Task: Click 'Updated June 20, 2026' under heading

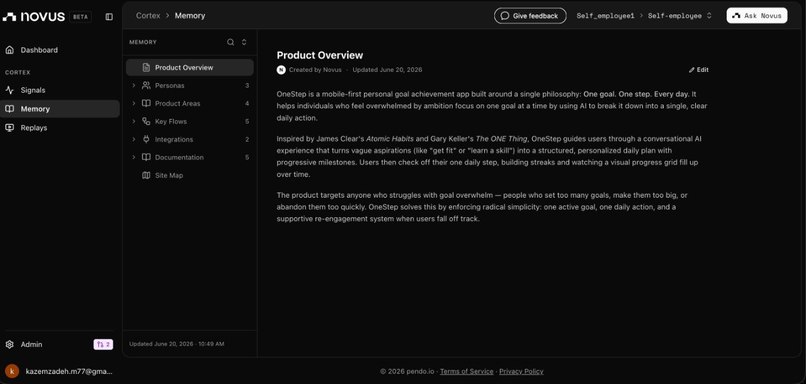Action: point(387,70)
